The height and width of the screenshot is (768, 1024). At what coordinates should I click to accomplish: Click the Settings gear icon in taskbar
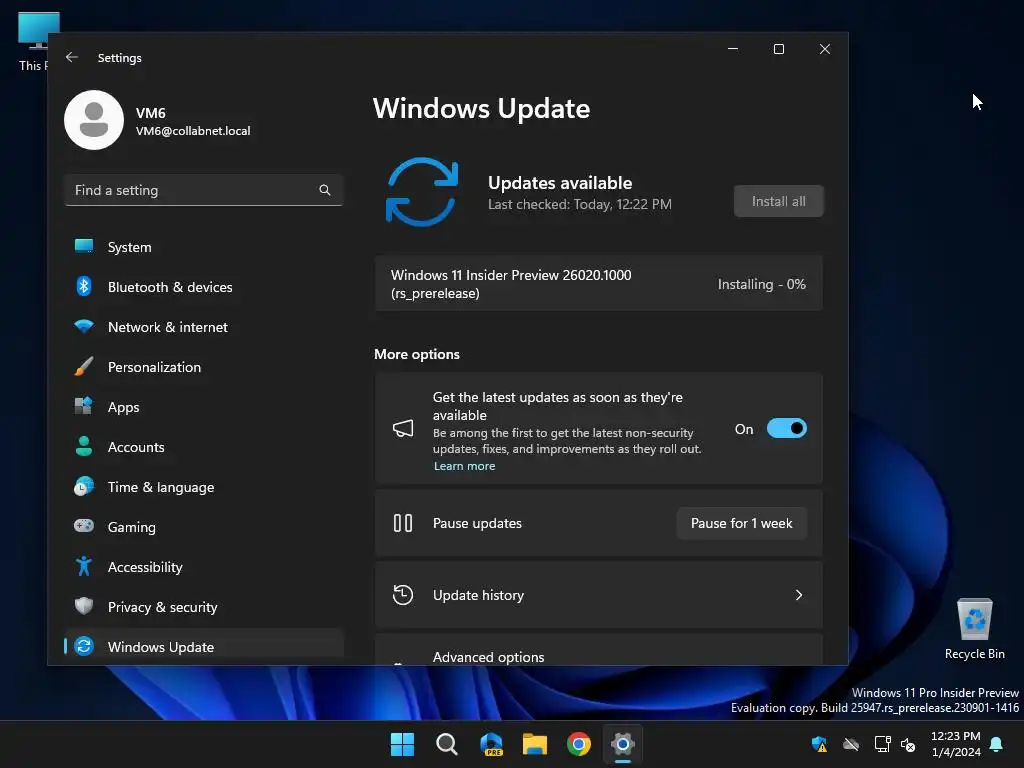coord(623,744)
